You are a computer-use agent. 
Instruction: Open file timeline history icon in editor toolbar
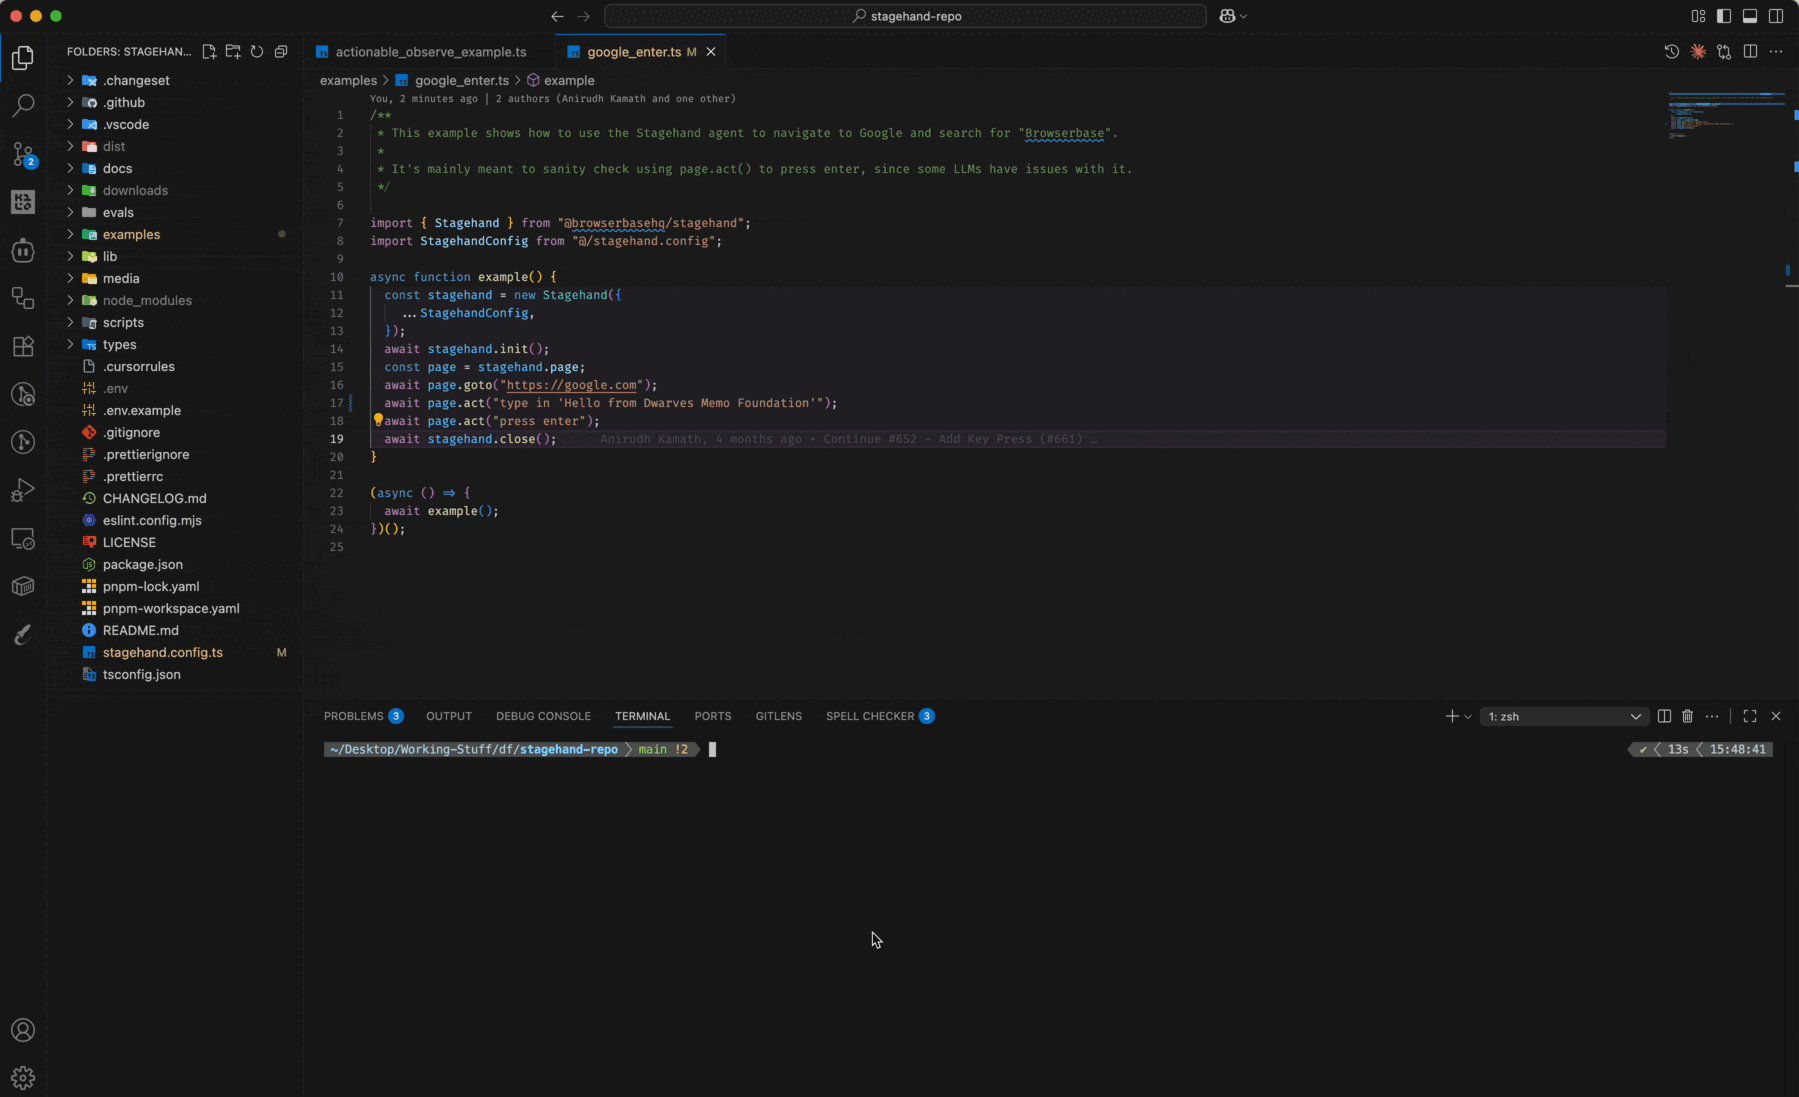(x=1672, y=52)
